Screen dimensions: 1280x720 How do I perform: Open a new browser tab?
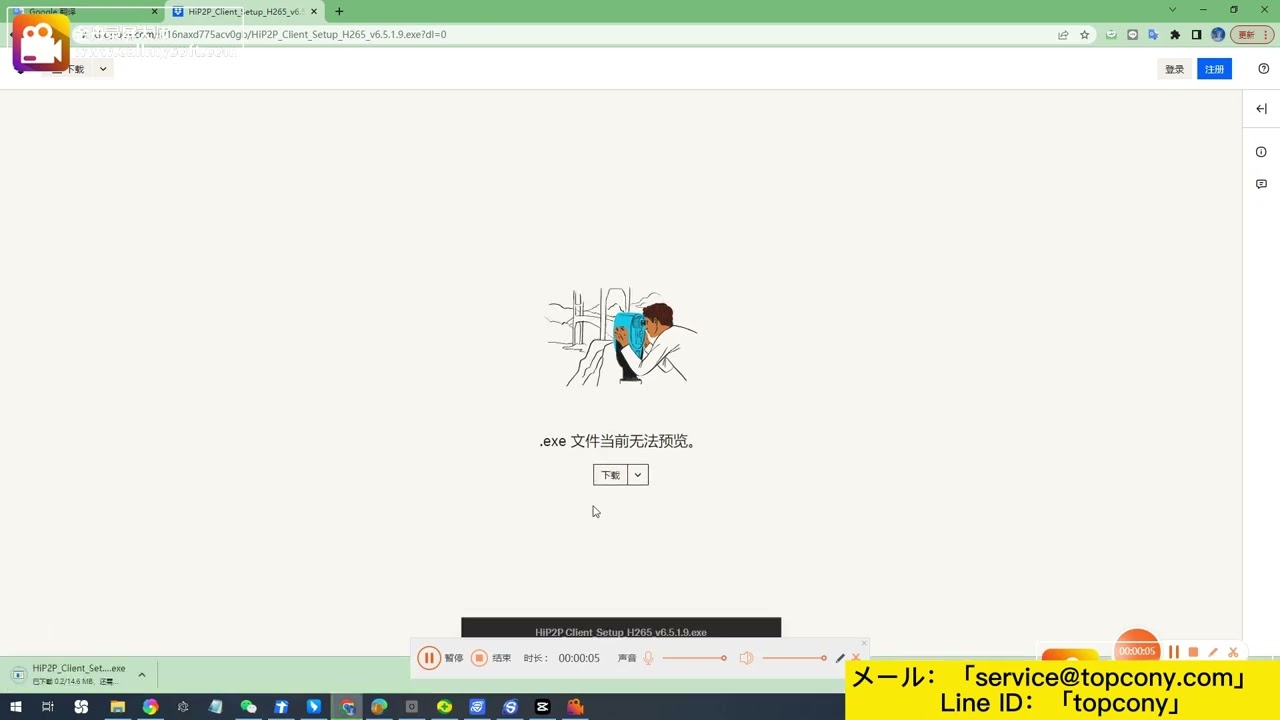pos(339,11)
